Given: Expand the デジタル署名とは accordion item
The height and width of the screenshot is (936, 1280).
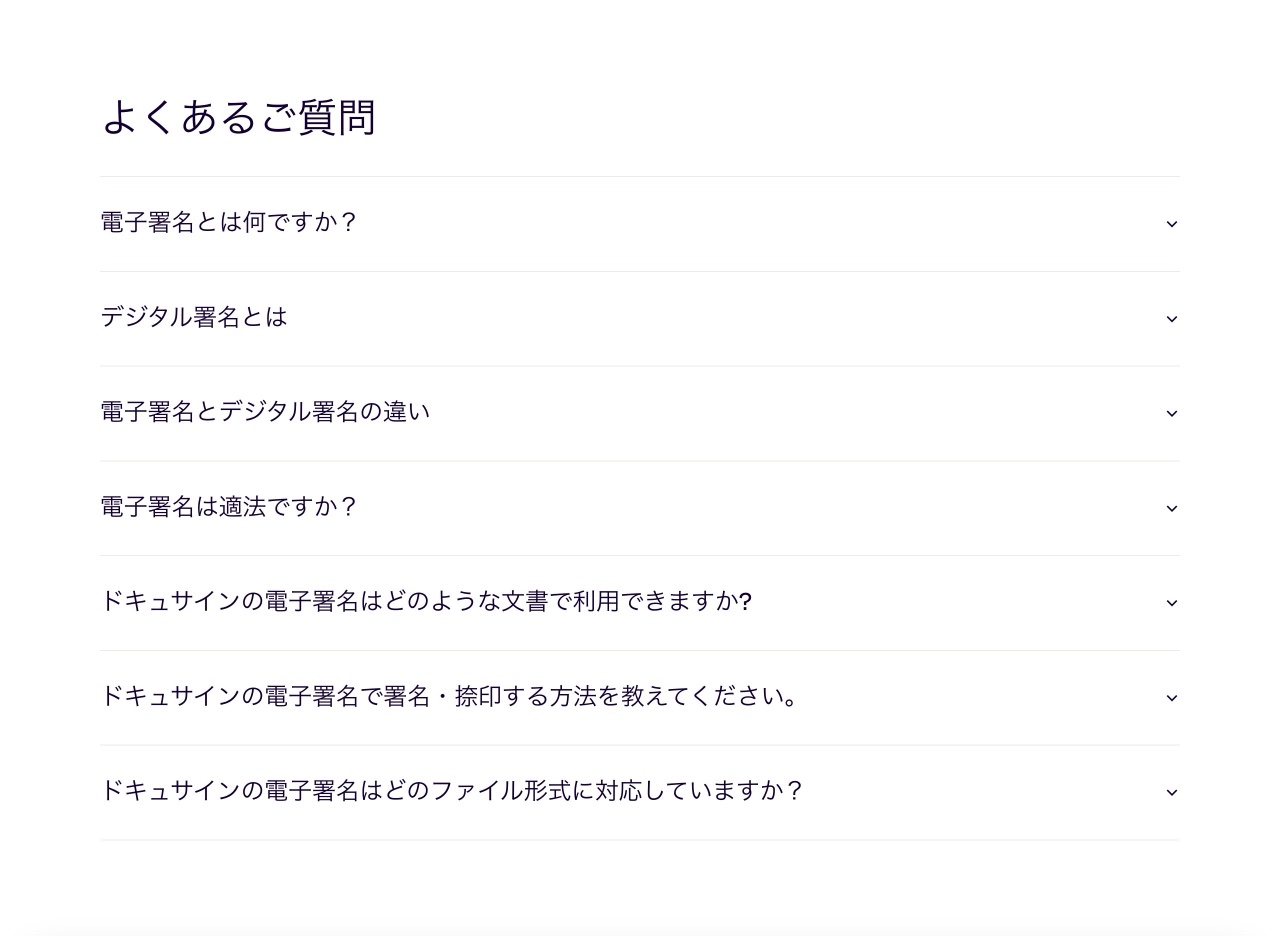Looking at the screenshot, I should tap(193, 317).
